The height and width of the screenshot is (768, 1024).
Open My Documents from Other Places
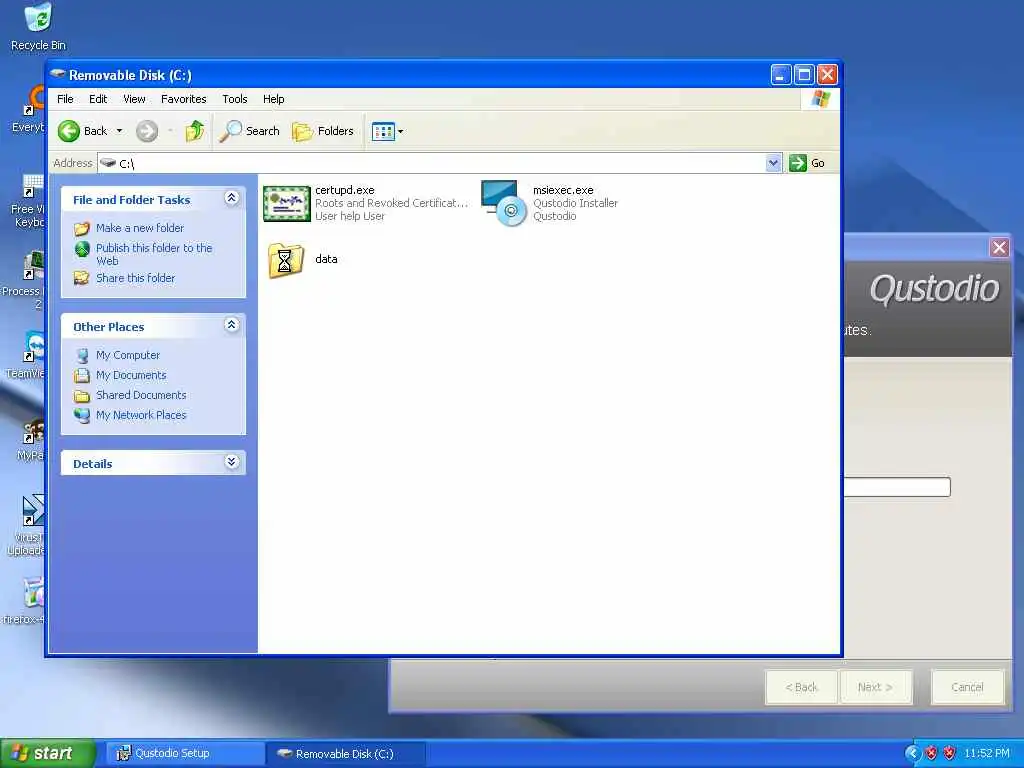131,376
